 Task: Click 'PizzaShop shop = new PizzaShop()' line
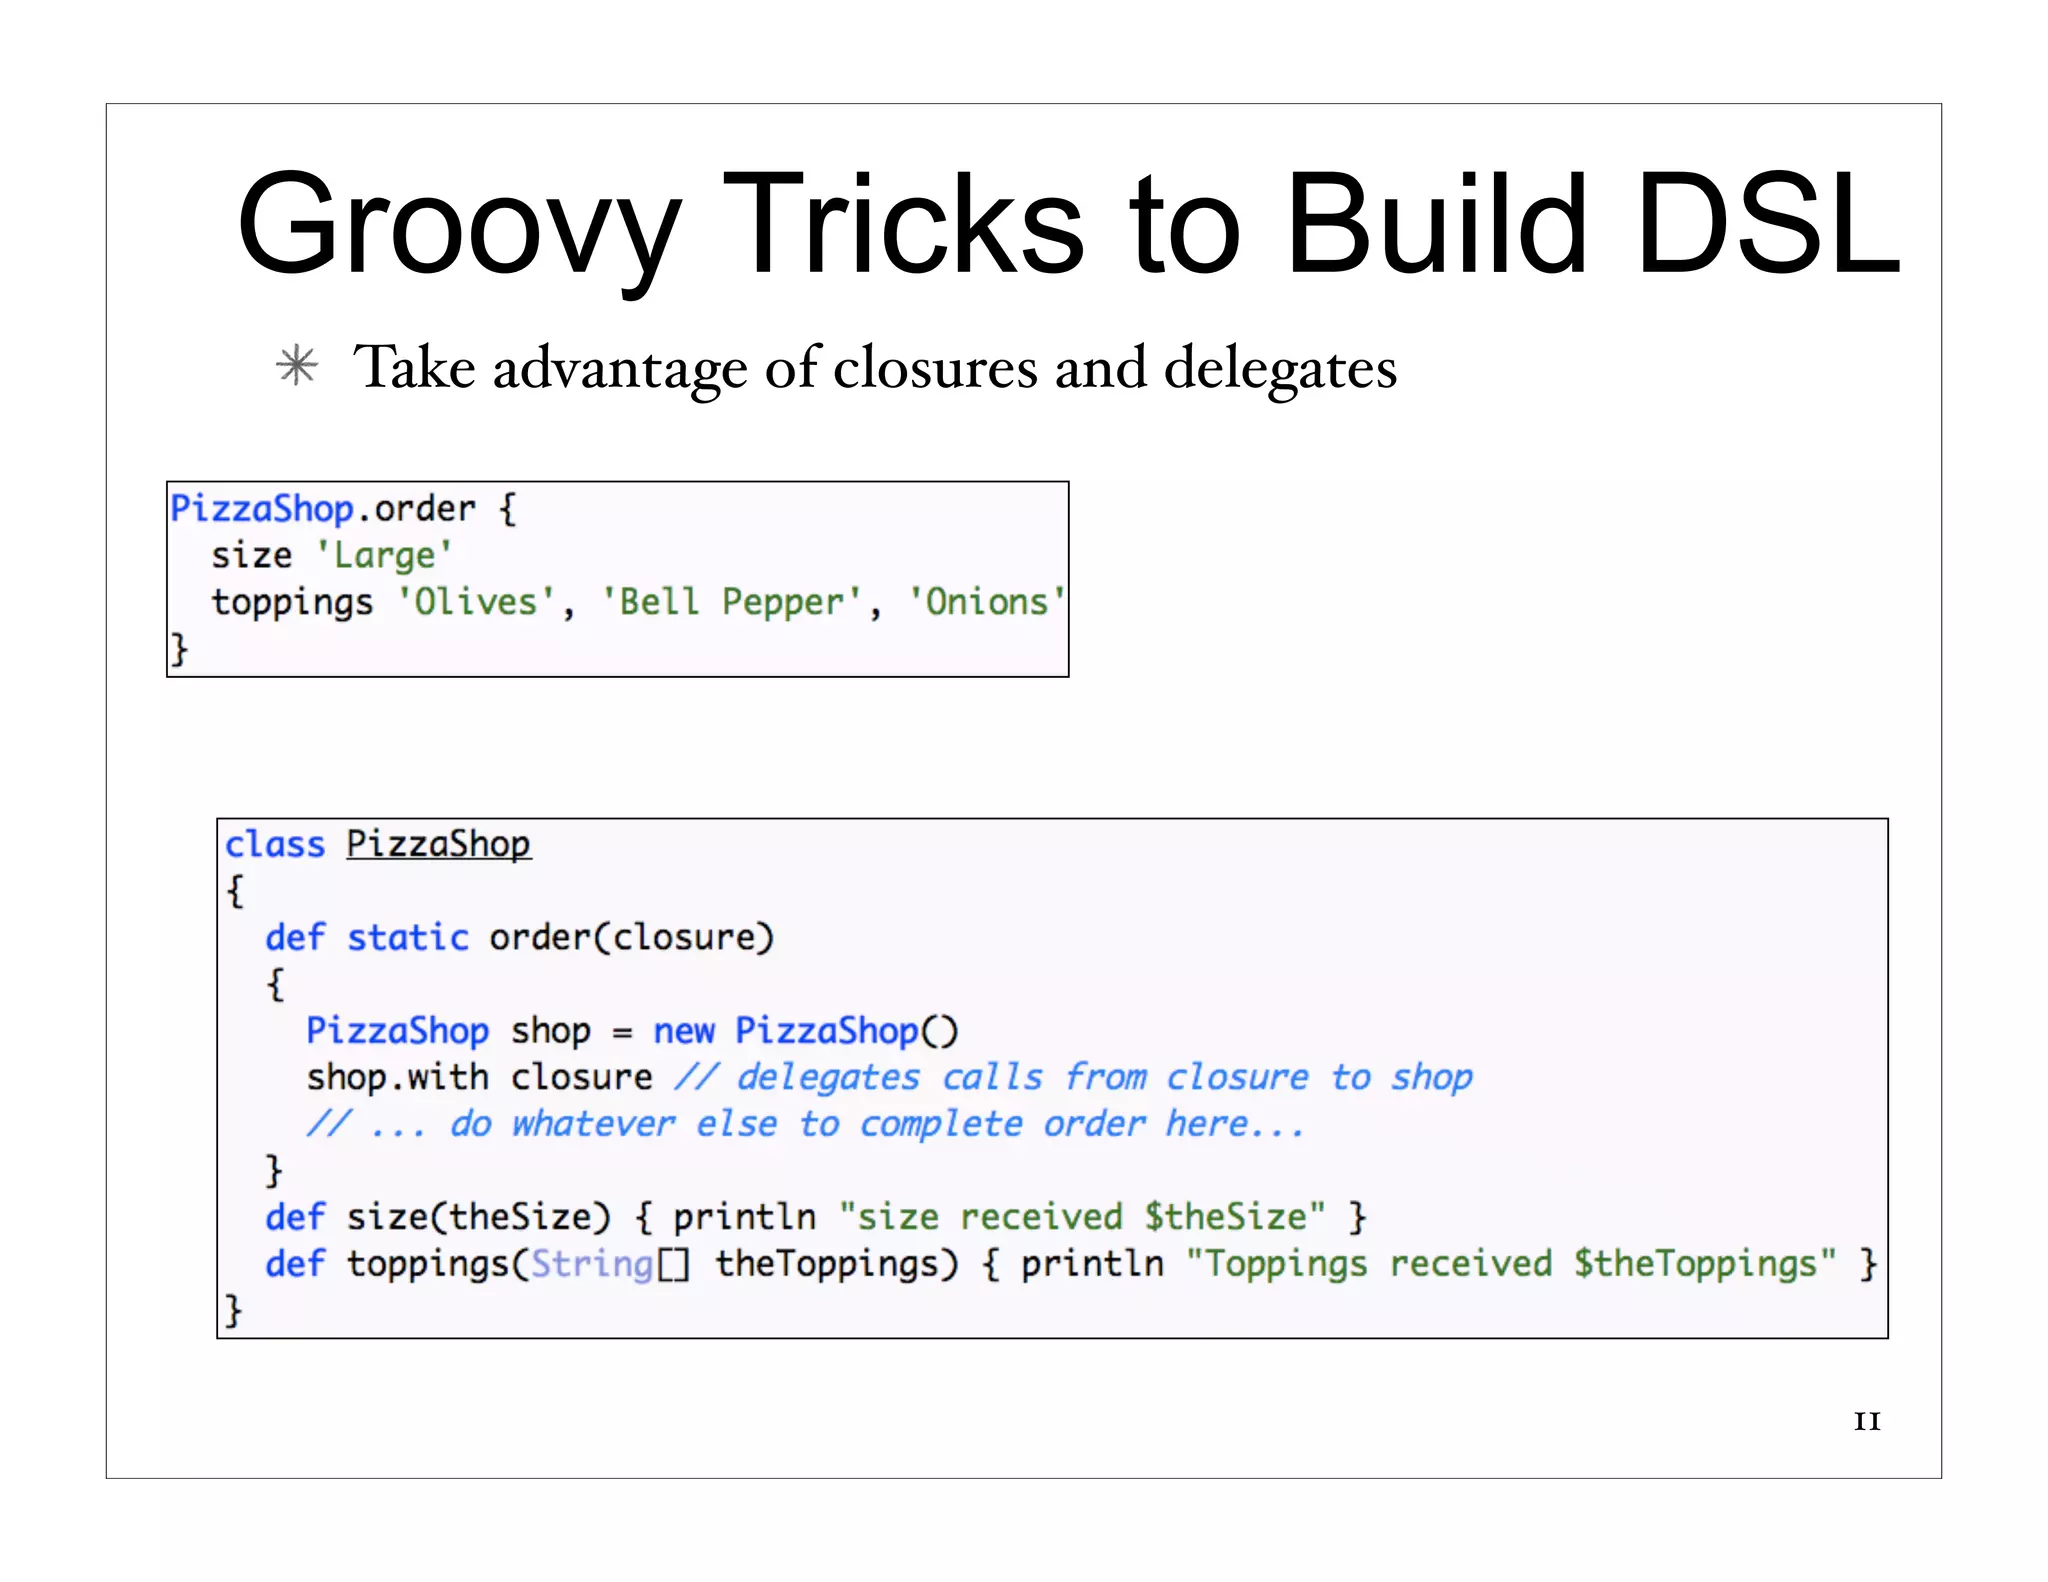[632, 1031]
